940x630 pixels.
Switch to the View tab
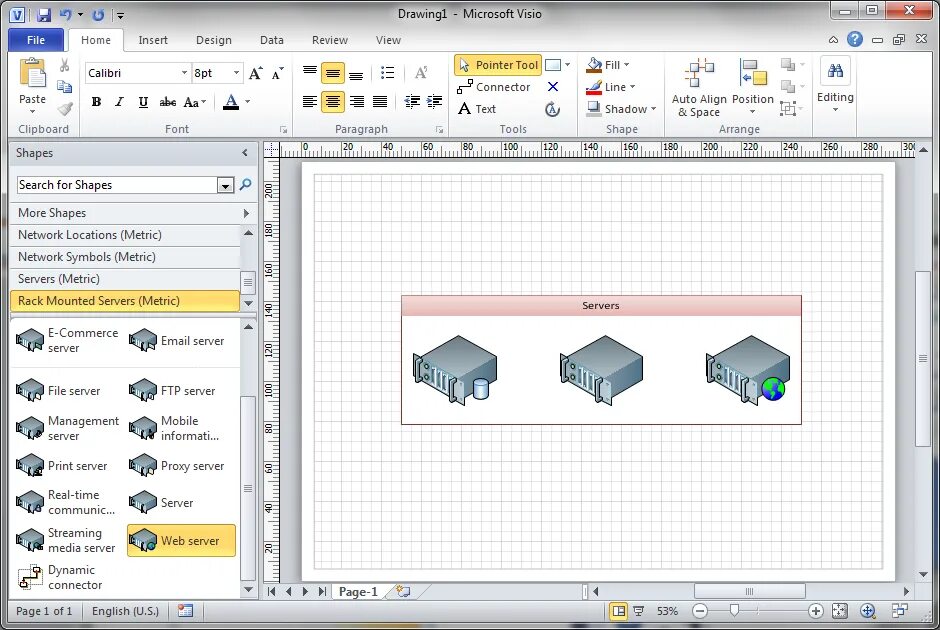tap(388, 40)
